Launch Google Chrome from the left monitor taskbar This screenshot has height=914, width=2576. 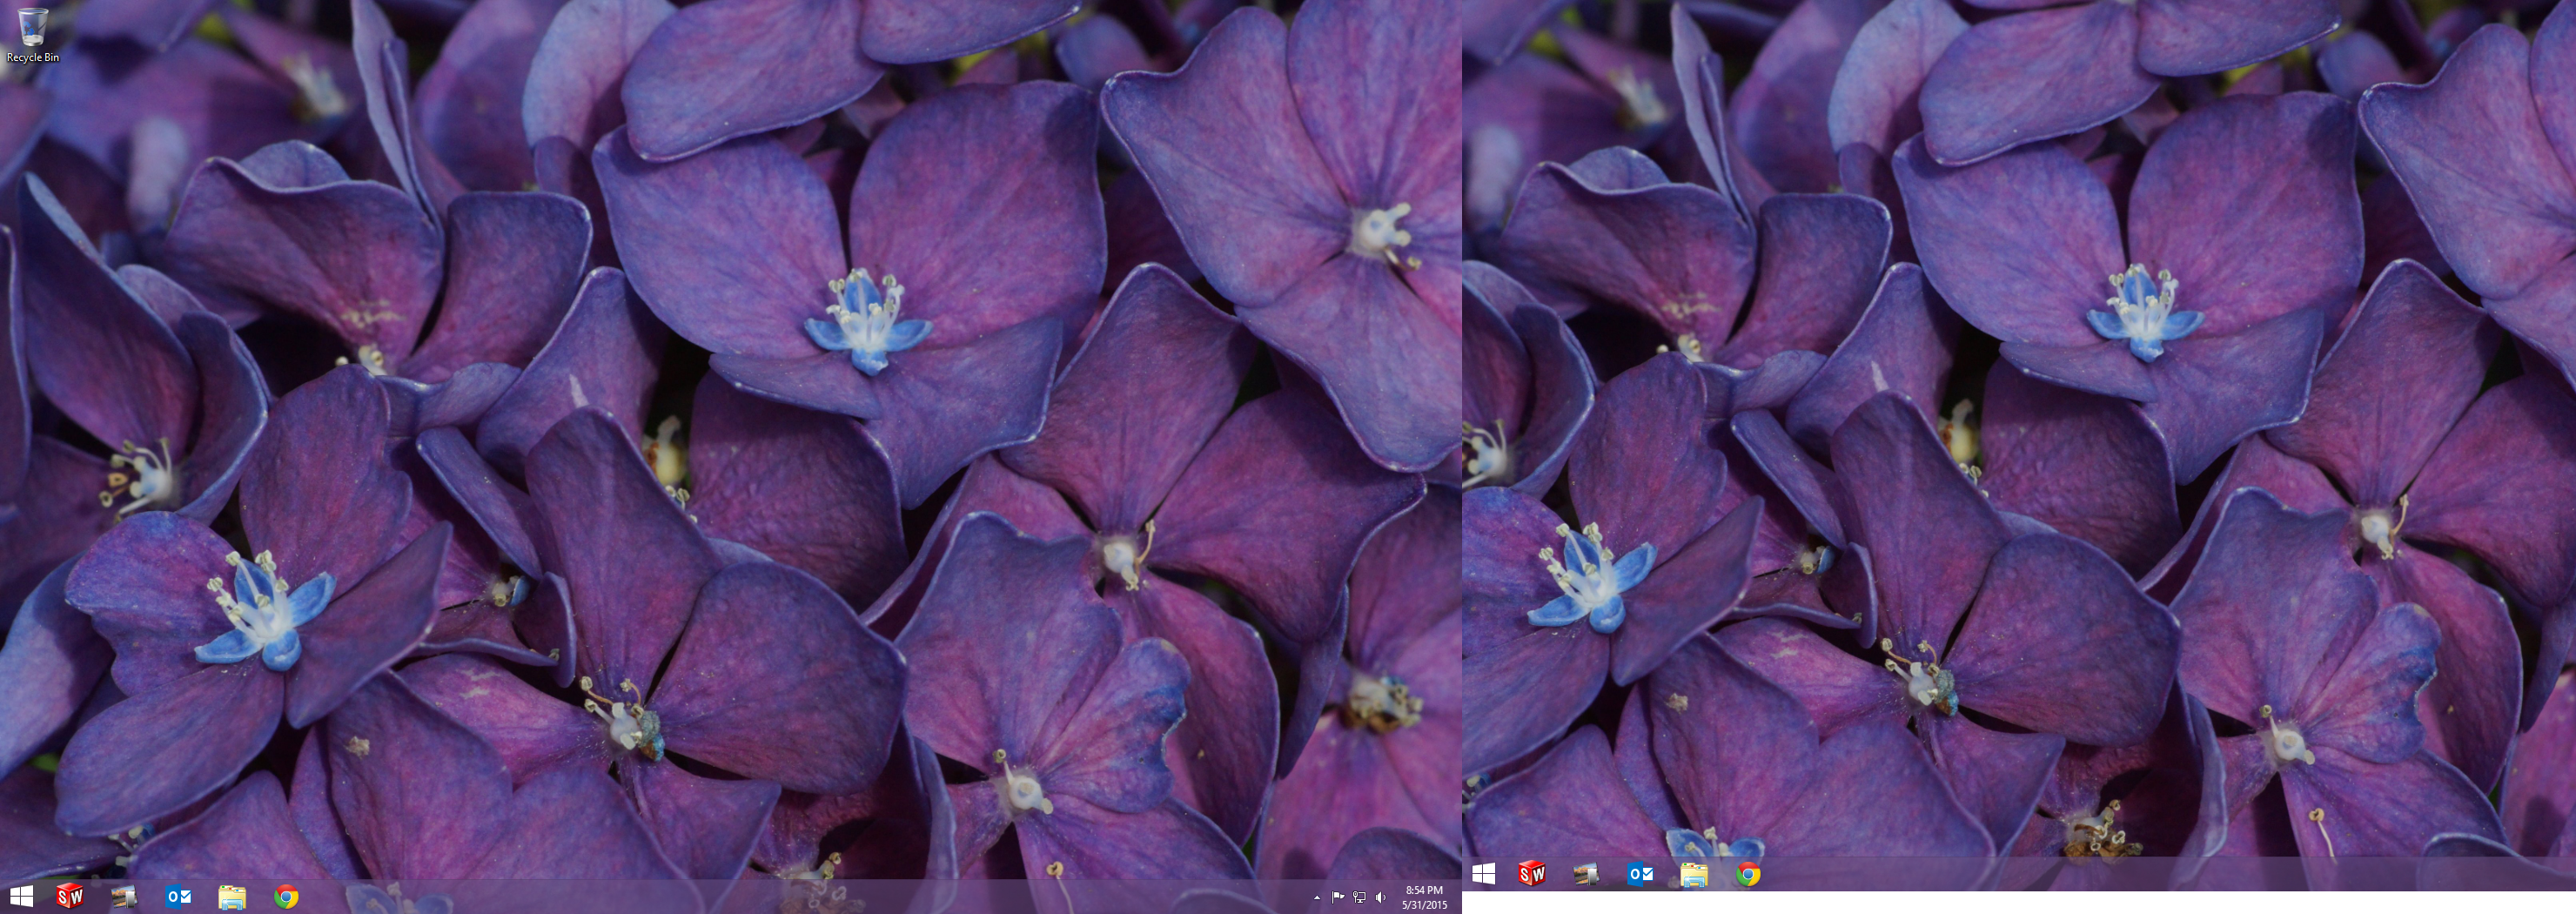(x=286, y=896)
